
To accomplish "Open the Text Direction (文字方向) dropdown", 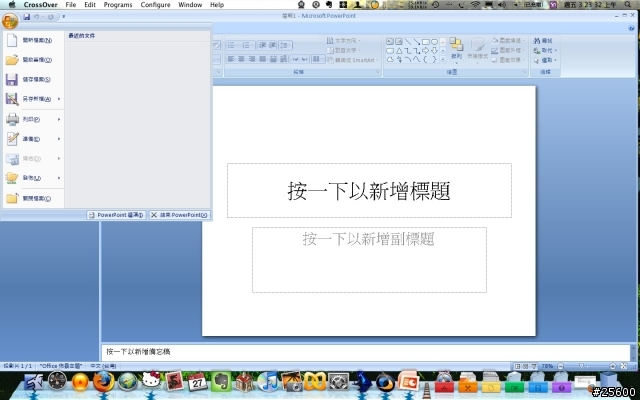I will tap(344, 40).
